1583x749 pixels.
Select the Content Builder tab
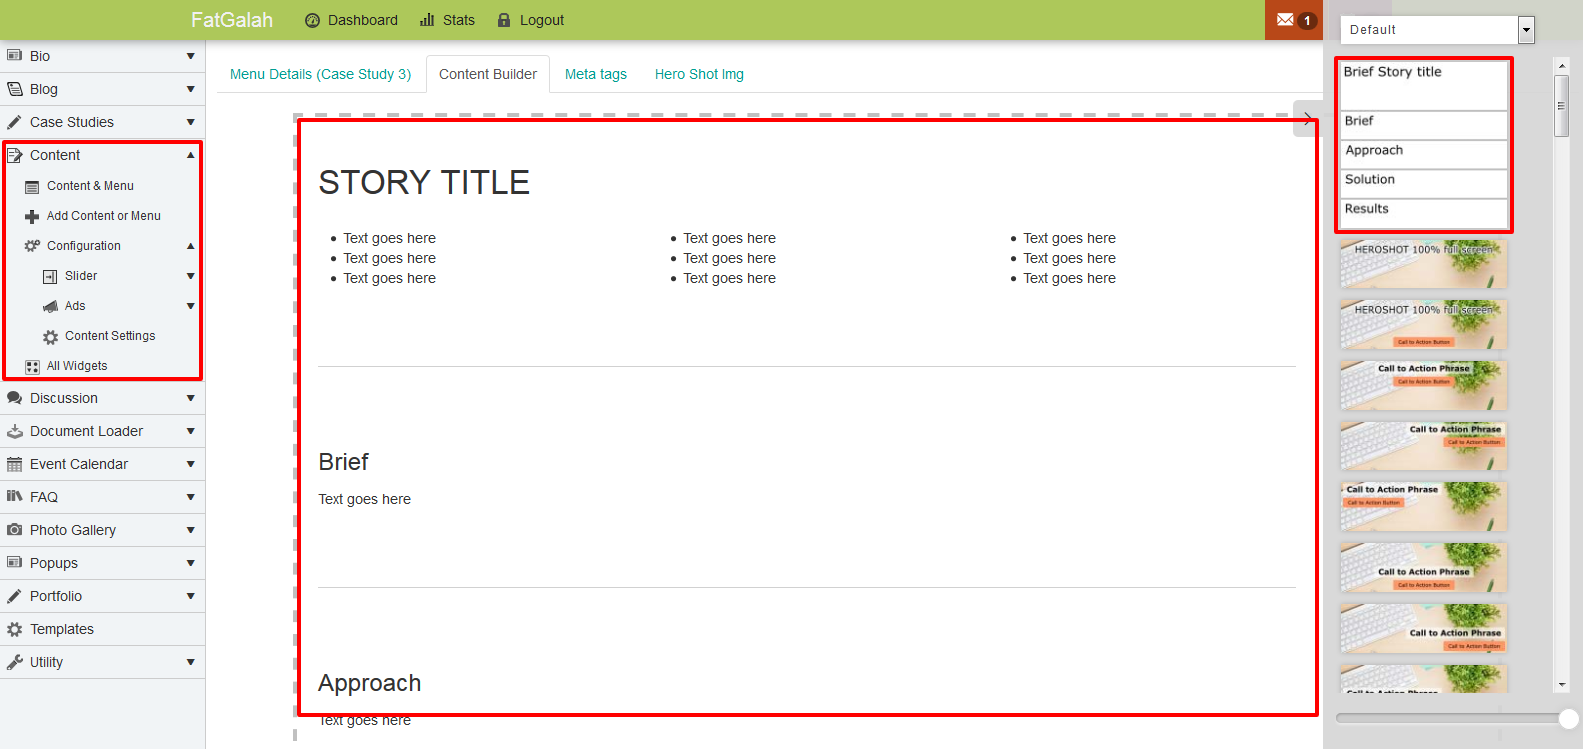488,74
